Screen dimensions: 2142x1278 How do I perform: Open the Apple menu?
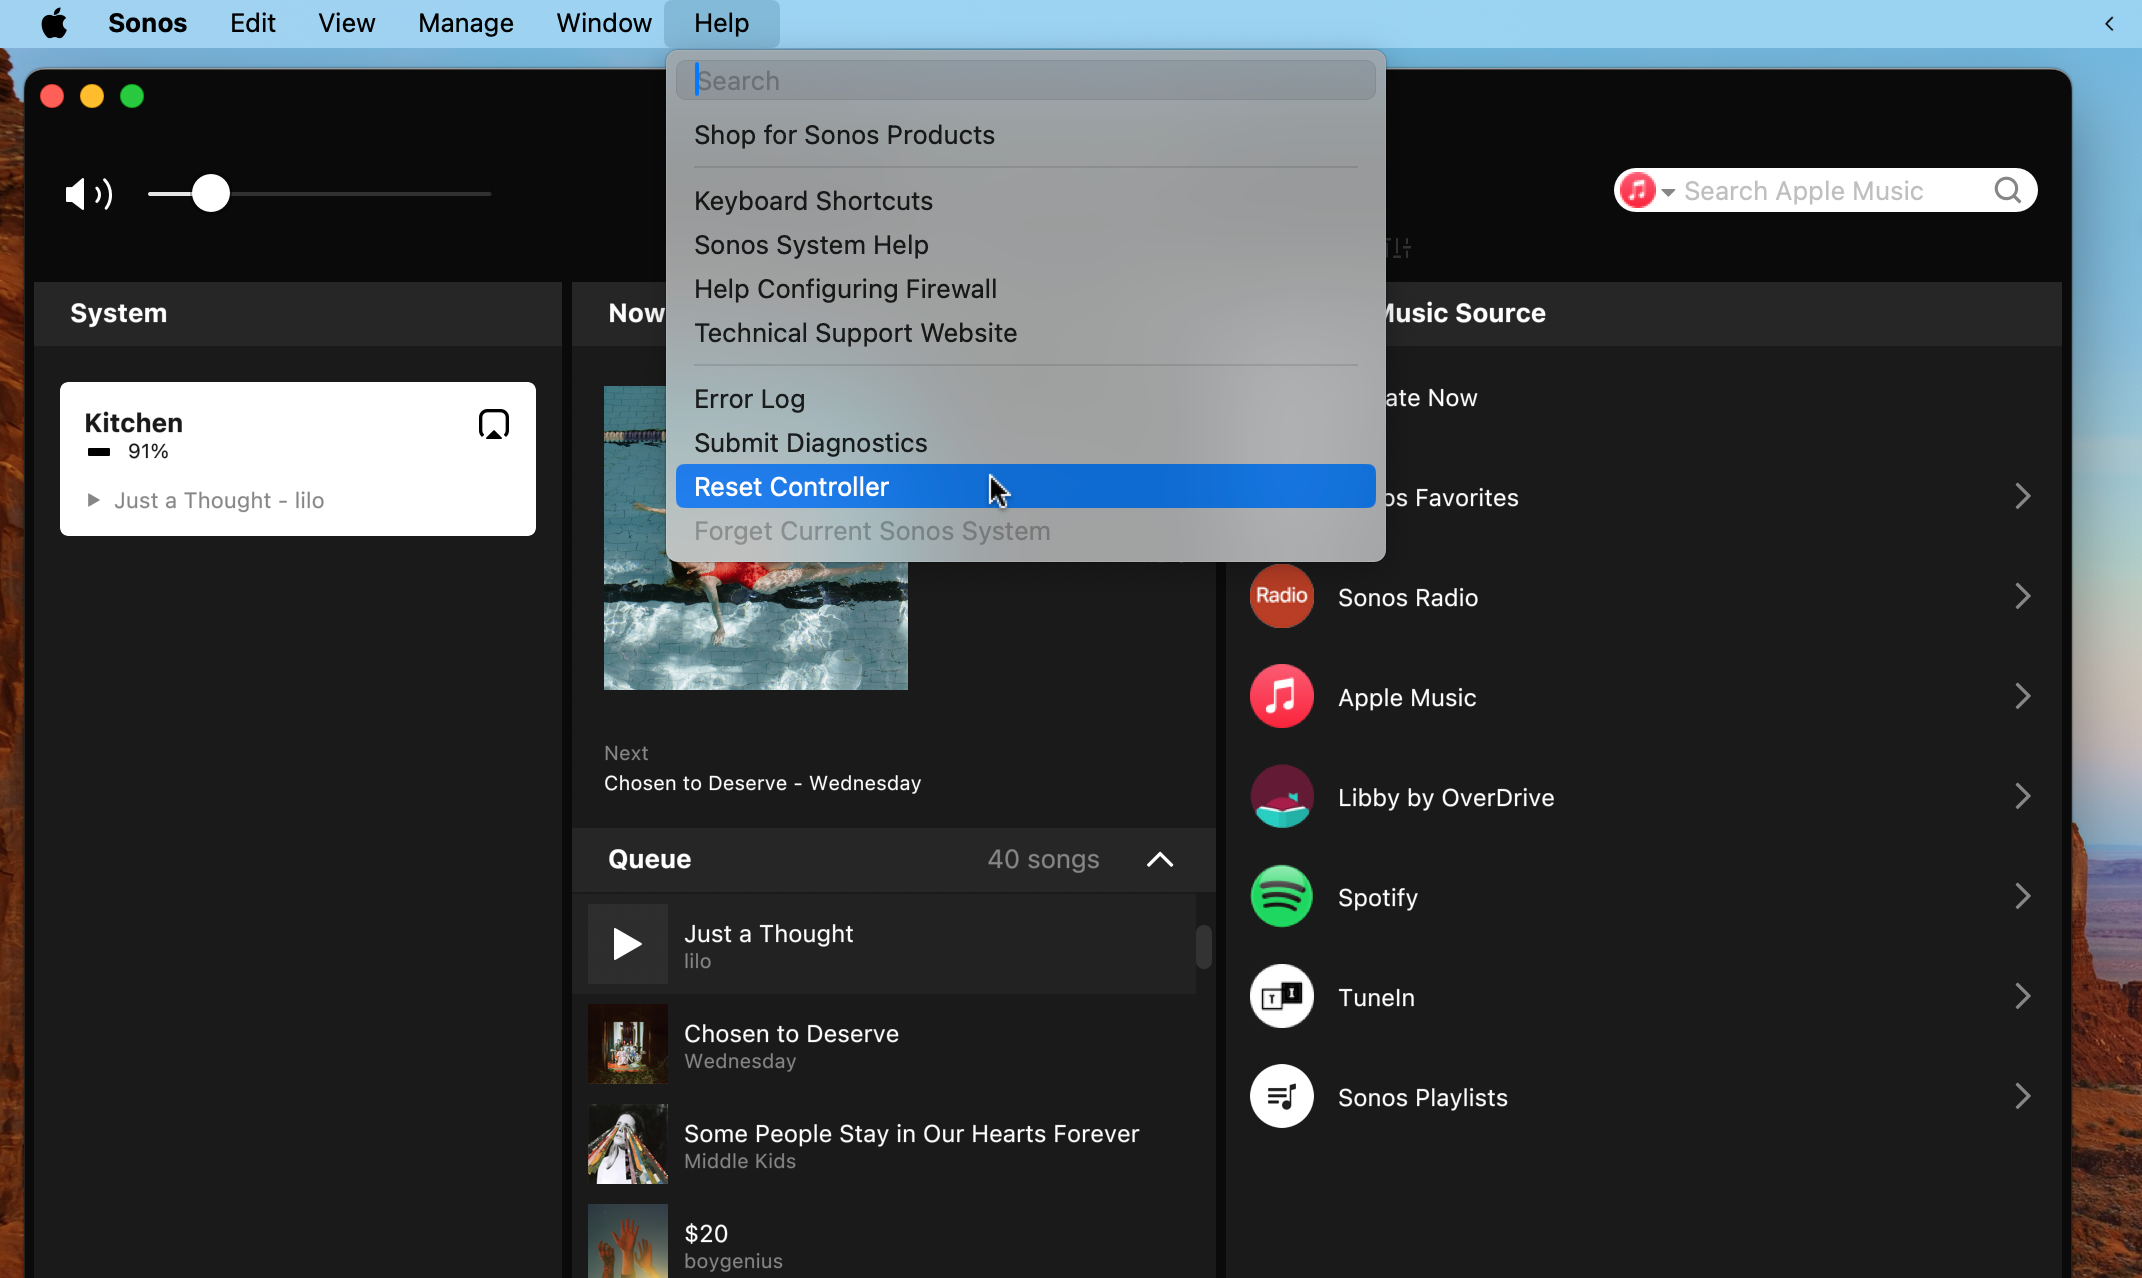click(53, 23)
